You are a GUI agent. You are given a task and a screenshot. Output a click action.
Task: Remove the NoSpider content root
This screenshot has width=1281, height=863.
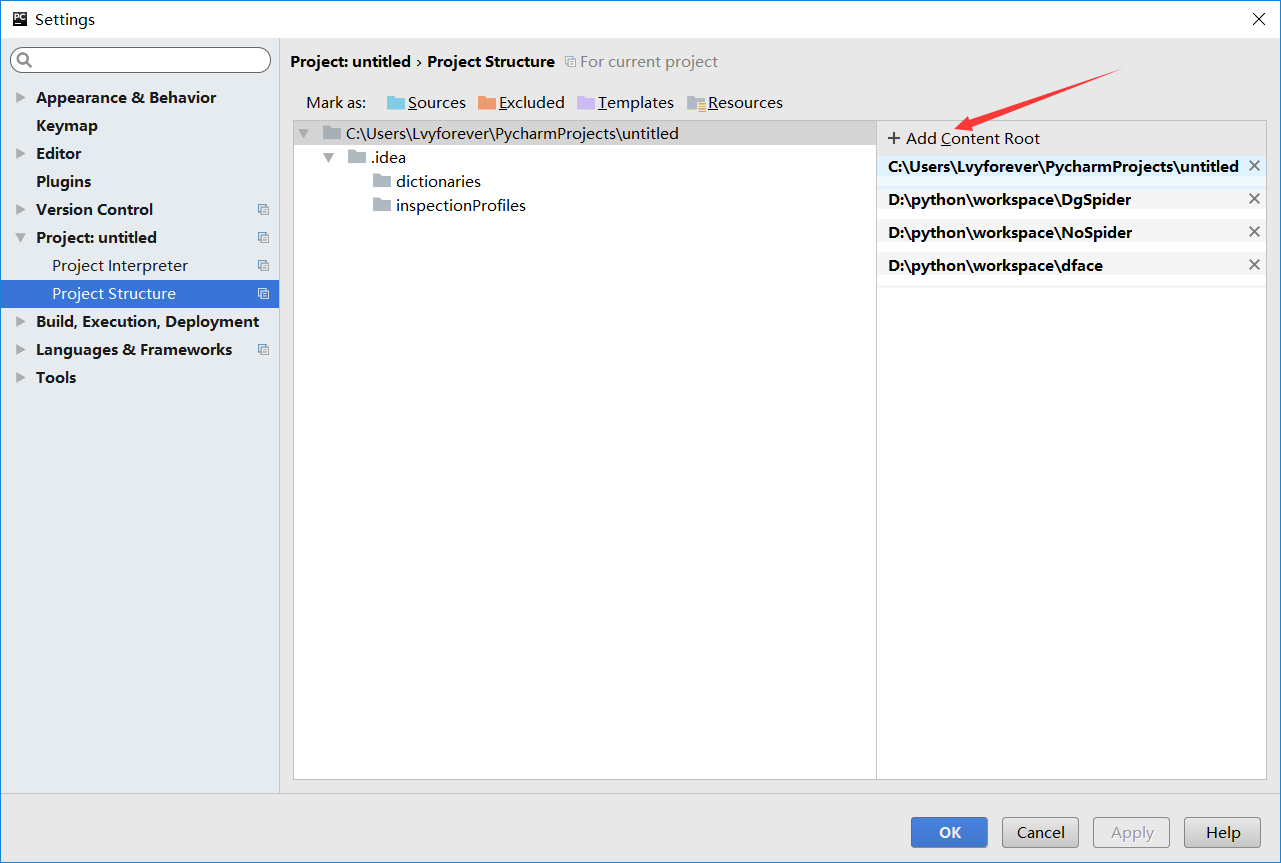(x=1254, y=232)
